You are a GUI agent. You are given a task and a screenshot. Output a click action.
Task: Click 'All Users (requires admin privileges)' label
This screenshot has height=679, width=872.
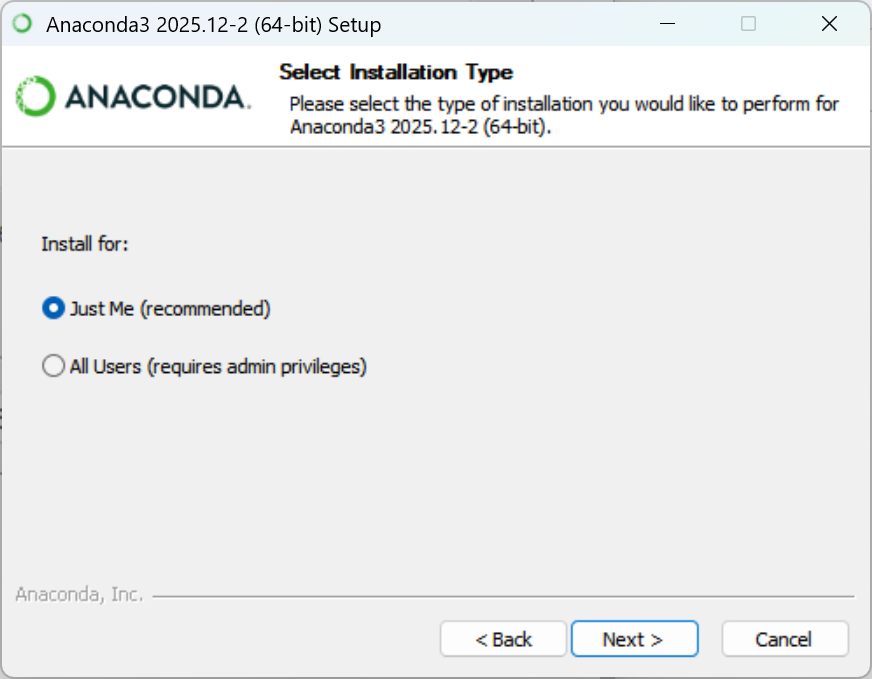tap(218, 367)
